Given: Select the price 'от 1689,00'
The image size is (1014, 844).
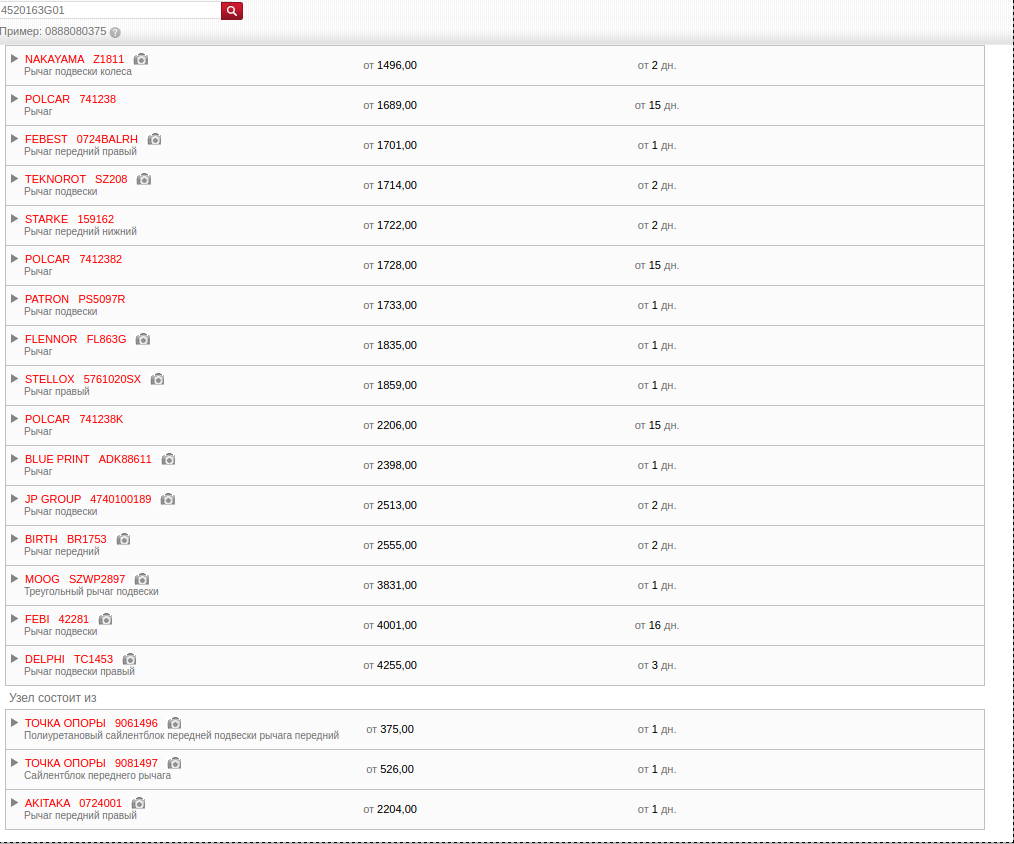Looking at the screenshot, I should [x=390, y=105].
